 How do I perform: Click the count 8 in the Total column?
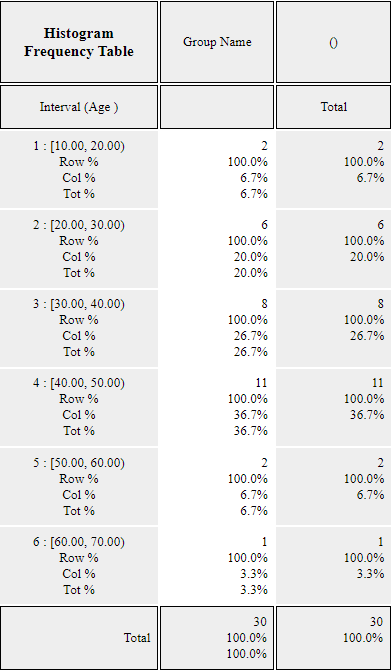click(380, 303)
